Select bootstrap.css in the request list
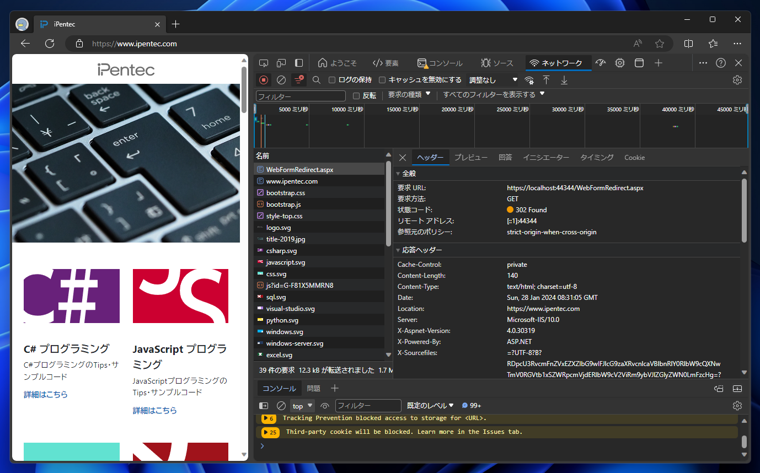The width and height of the screenshot is (760, 473). point(285,193)
